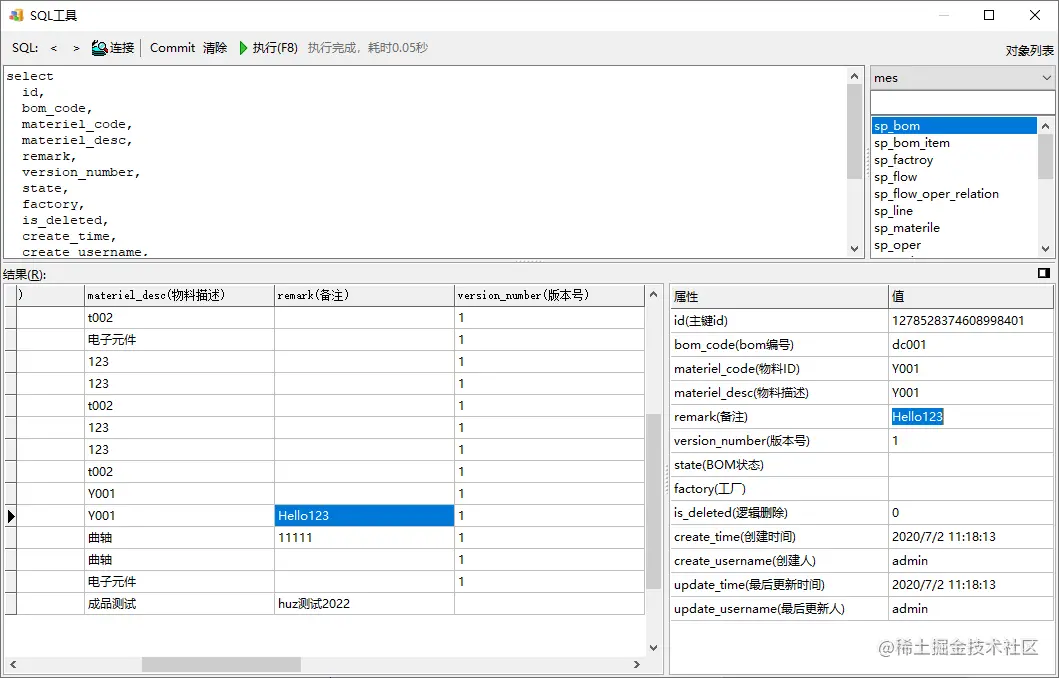Viewport: 1059px width, 678px height.
Task: Maximize the SQL工具 window
Action: tap(989, 15)
